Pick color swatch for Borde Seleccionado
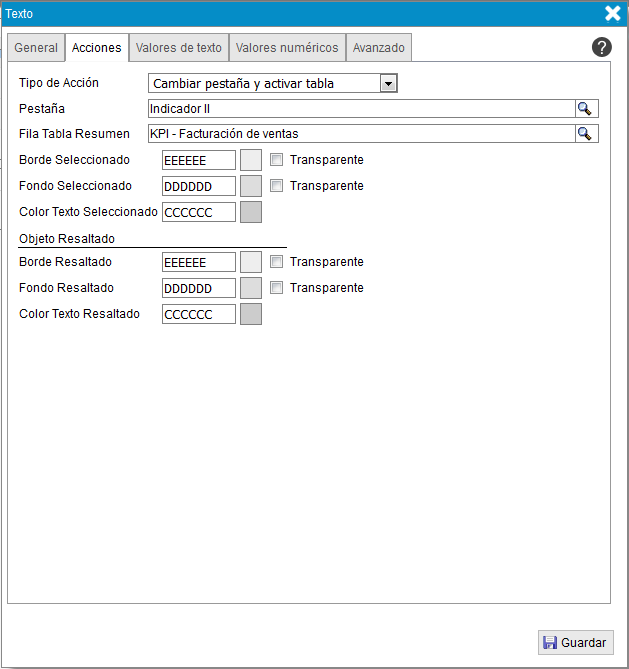Image resolution: width=629 pixels, height=669 pixels. pos(251,160)
